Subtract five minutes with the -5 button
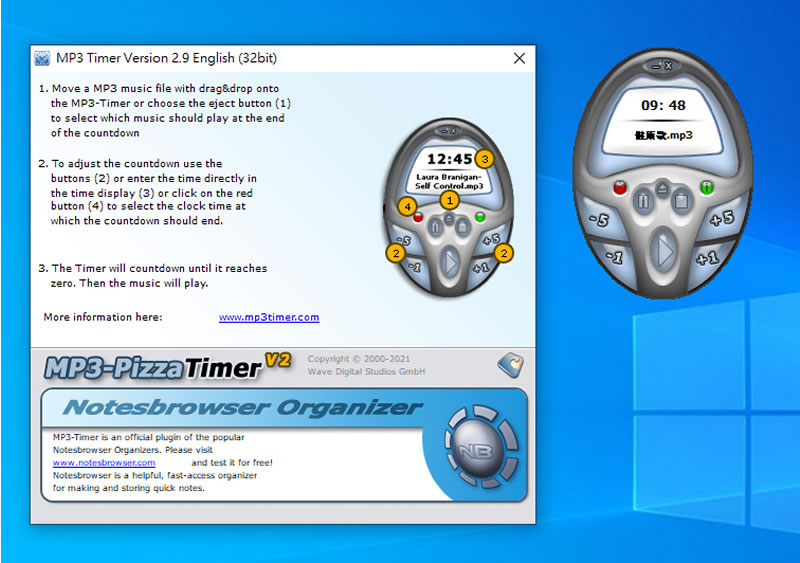The width and height of the screenshot is (800, 563). (599, 219)
